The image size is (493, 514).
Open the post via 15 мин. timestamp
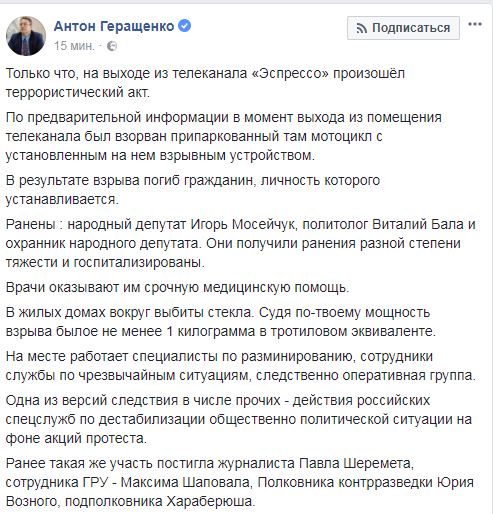click(74, 46)
